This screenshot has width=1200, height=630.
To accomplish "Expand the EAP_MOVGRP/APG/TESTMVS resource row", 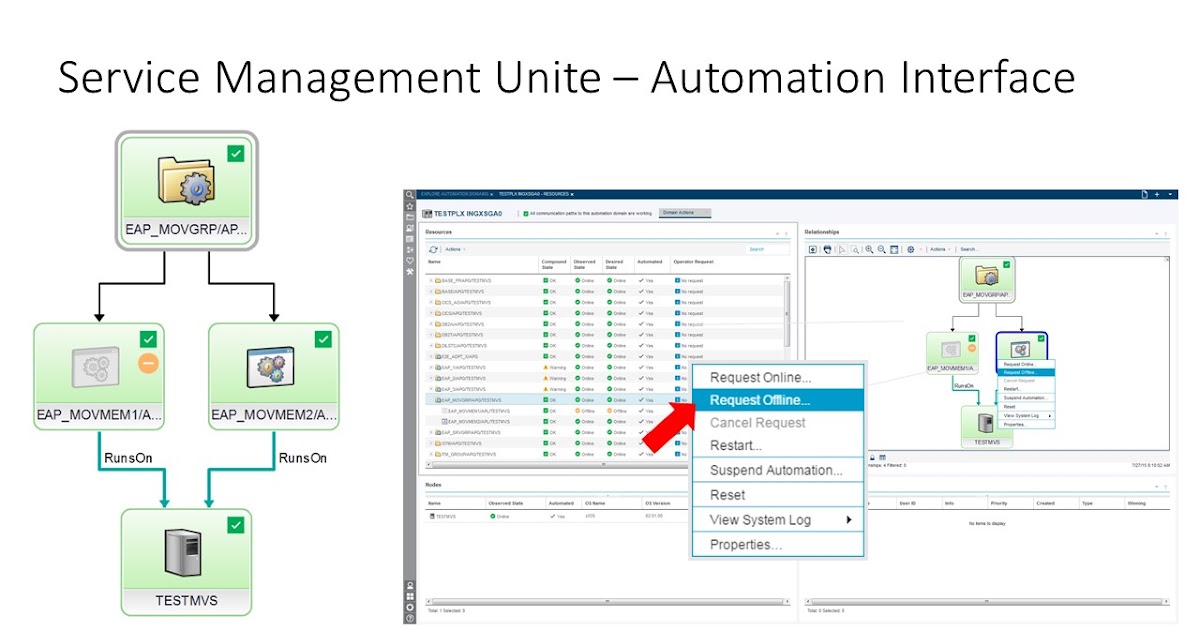I will [x=430, y=397].
